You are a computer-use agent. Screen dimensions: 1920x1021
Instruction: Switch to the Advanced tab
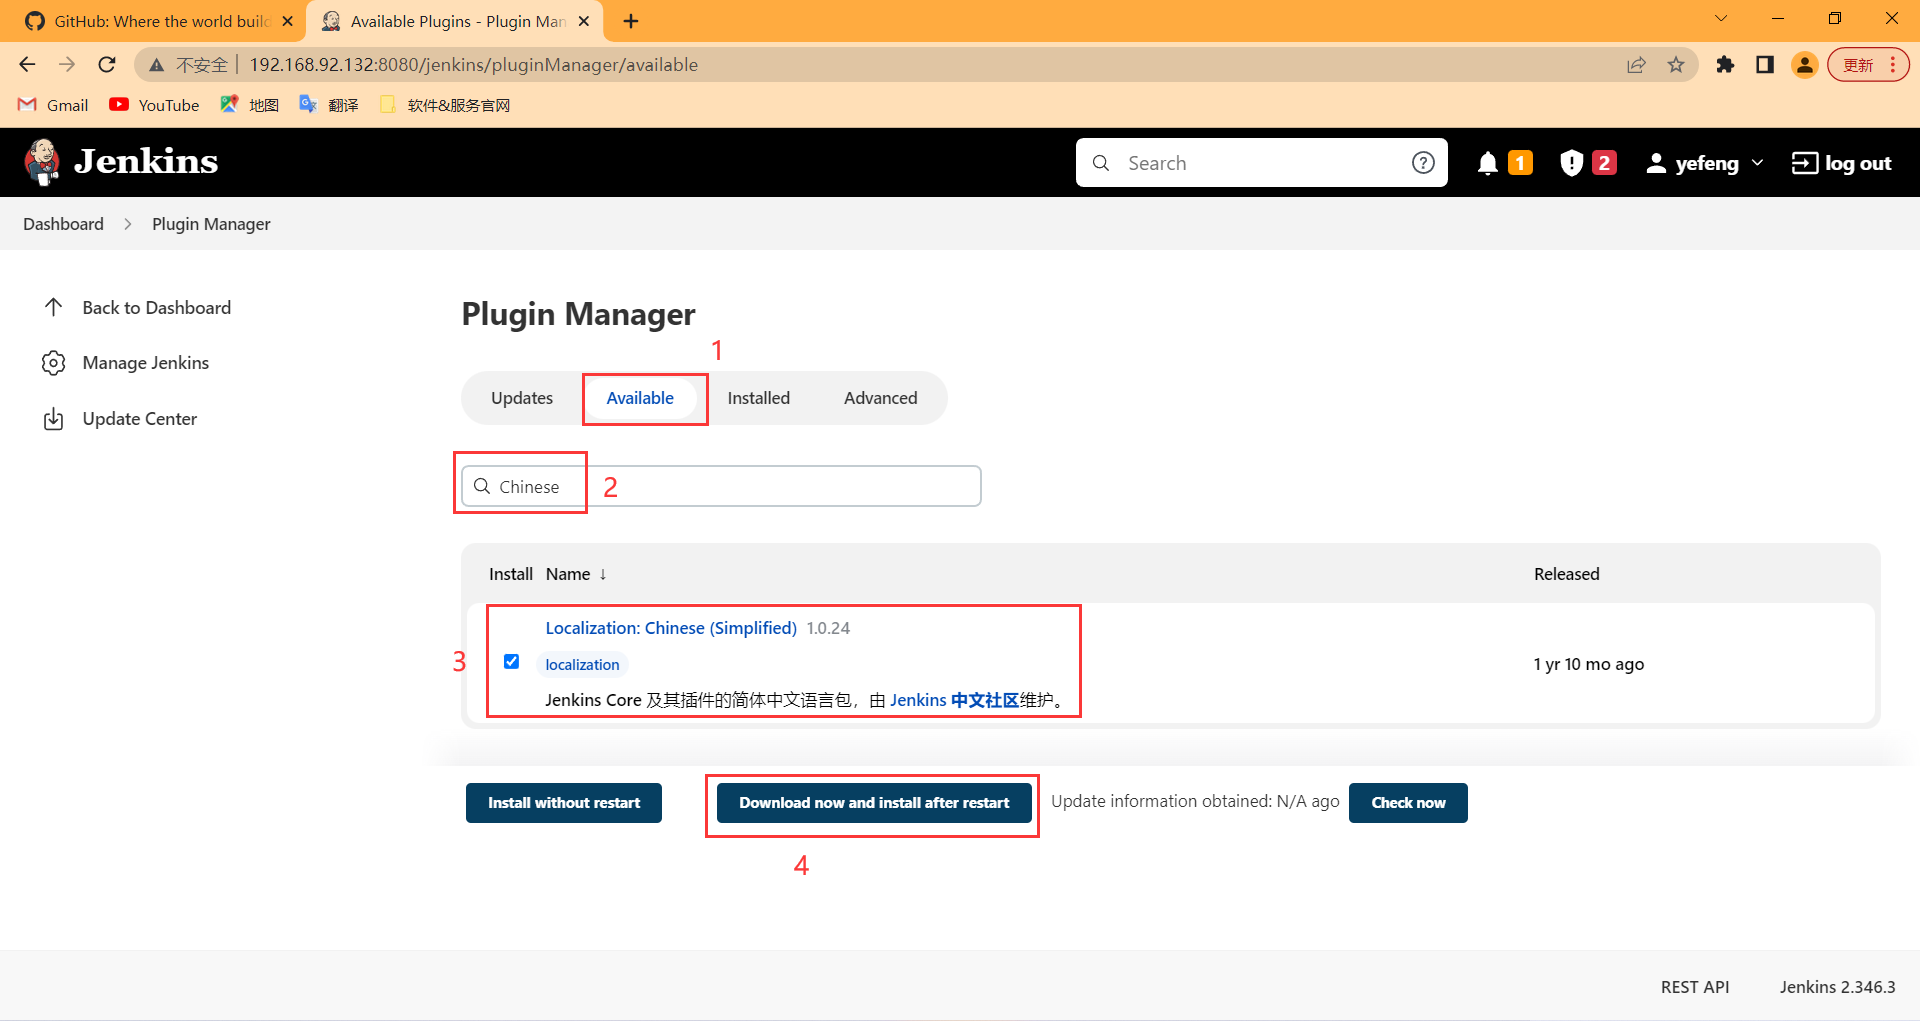click(880, 398)
